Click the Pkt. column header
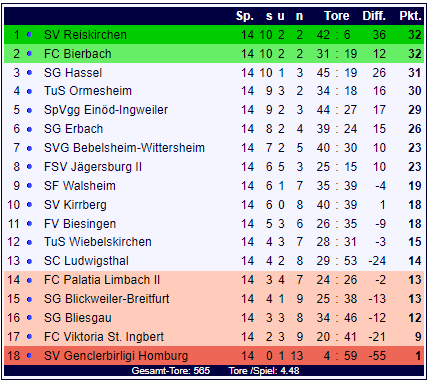The width and height of the screenshot is (427, 382). point(410,16)
